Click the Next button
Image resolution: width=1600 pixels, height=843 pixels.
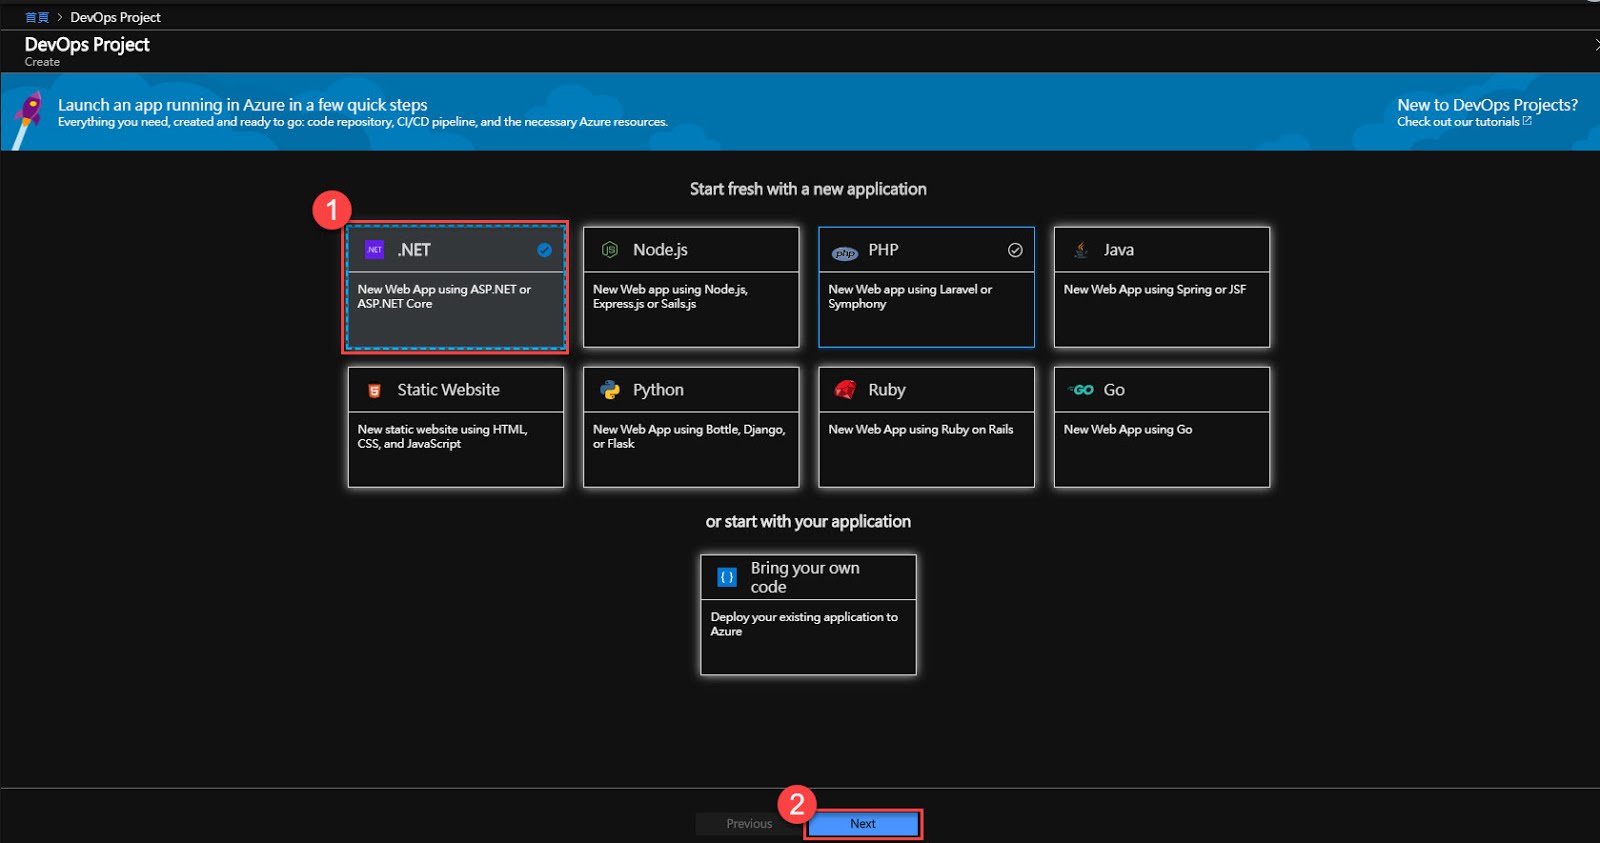coord(863,824)
